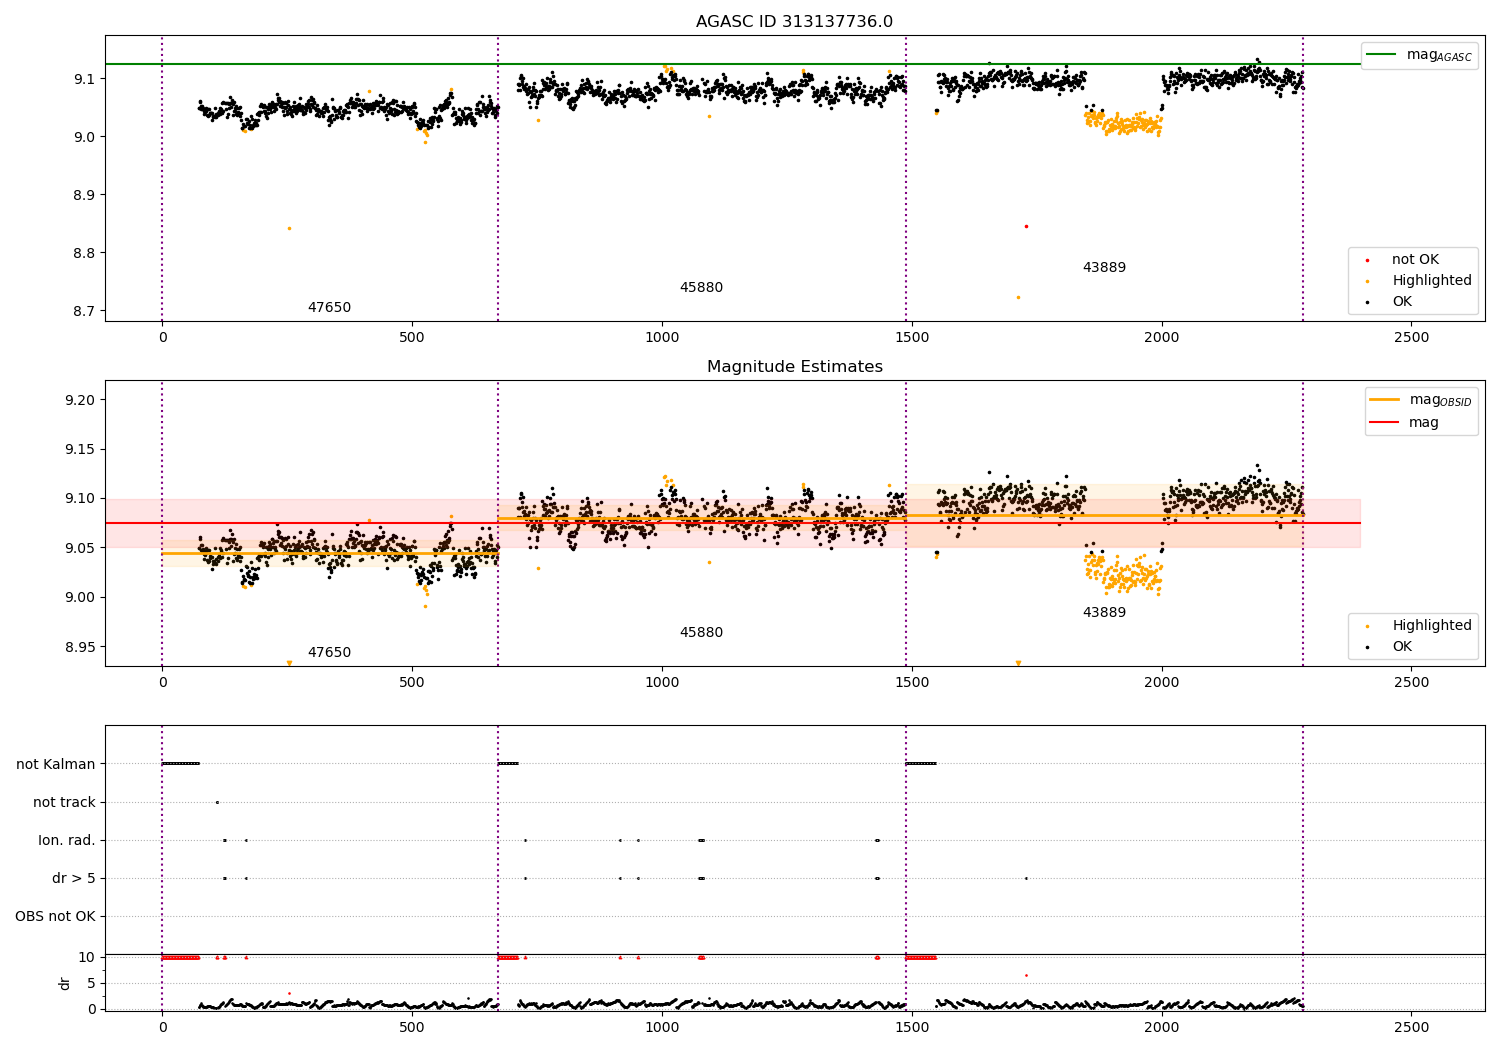Click the 8.8 tick on the AGASC plot

(x=86, y=253)
